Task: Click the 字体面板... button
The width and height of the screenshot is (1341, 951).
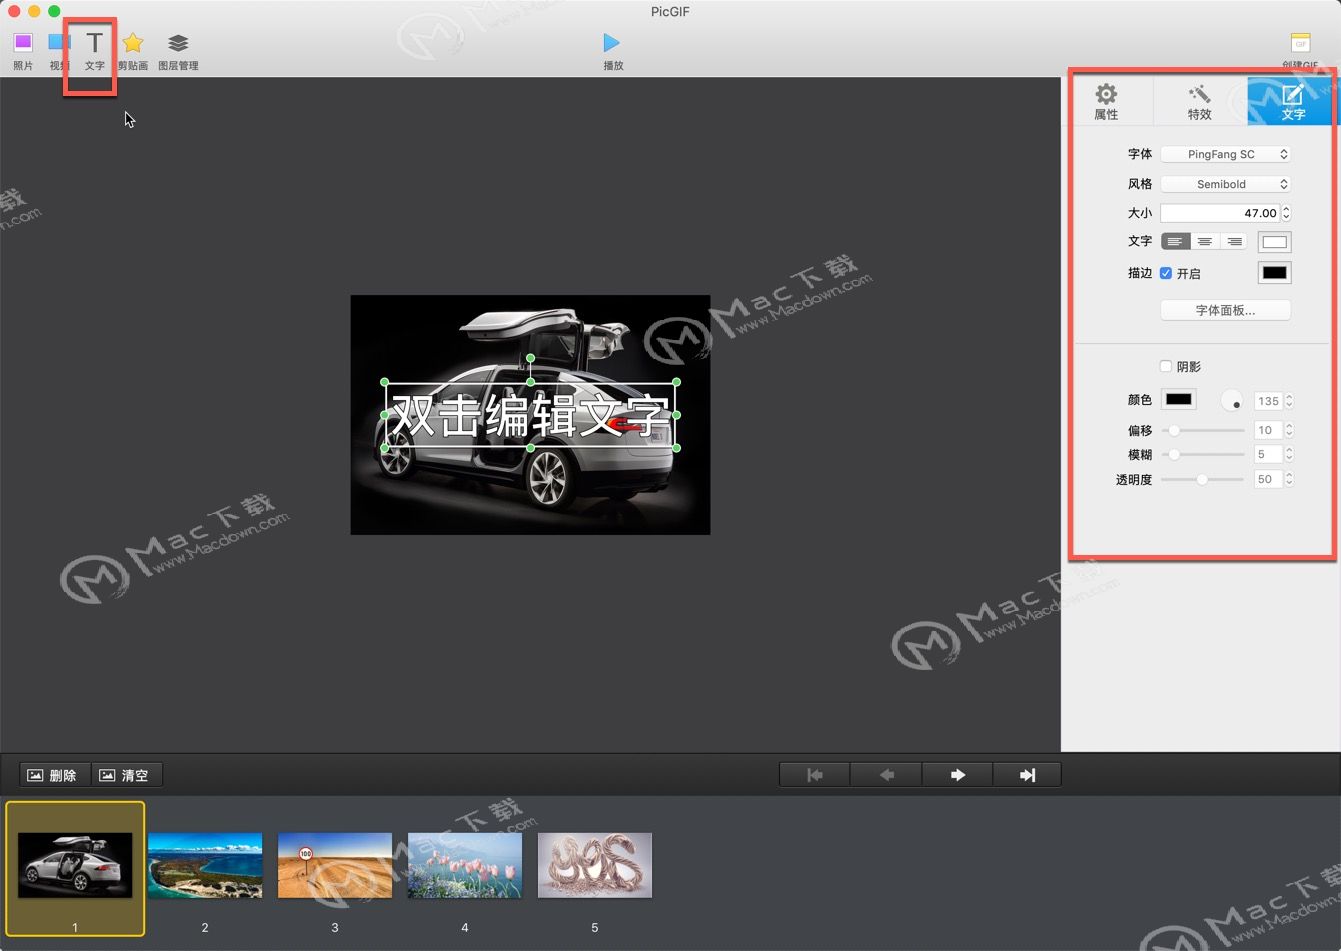Action: [1226, 310]
